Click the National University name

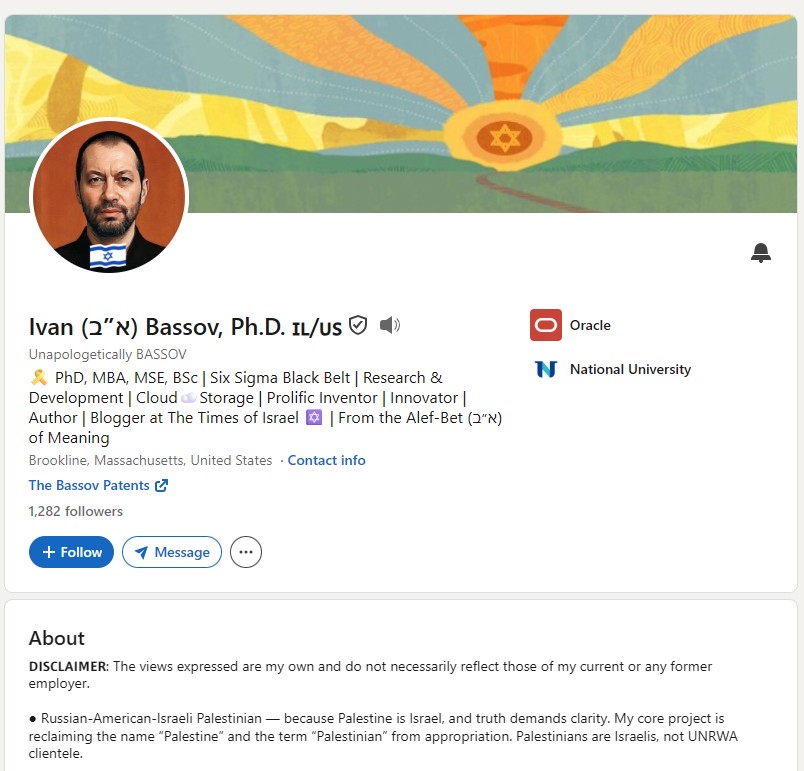click(631, 369)
